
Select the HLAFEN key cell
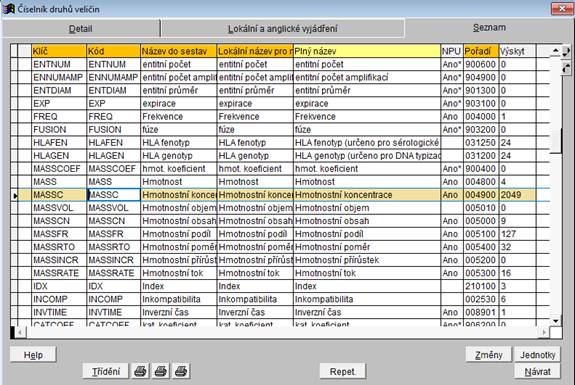tap(59, 143)
